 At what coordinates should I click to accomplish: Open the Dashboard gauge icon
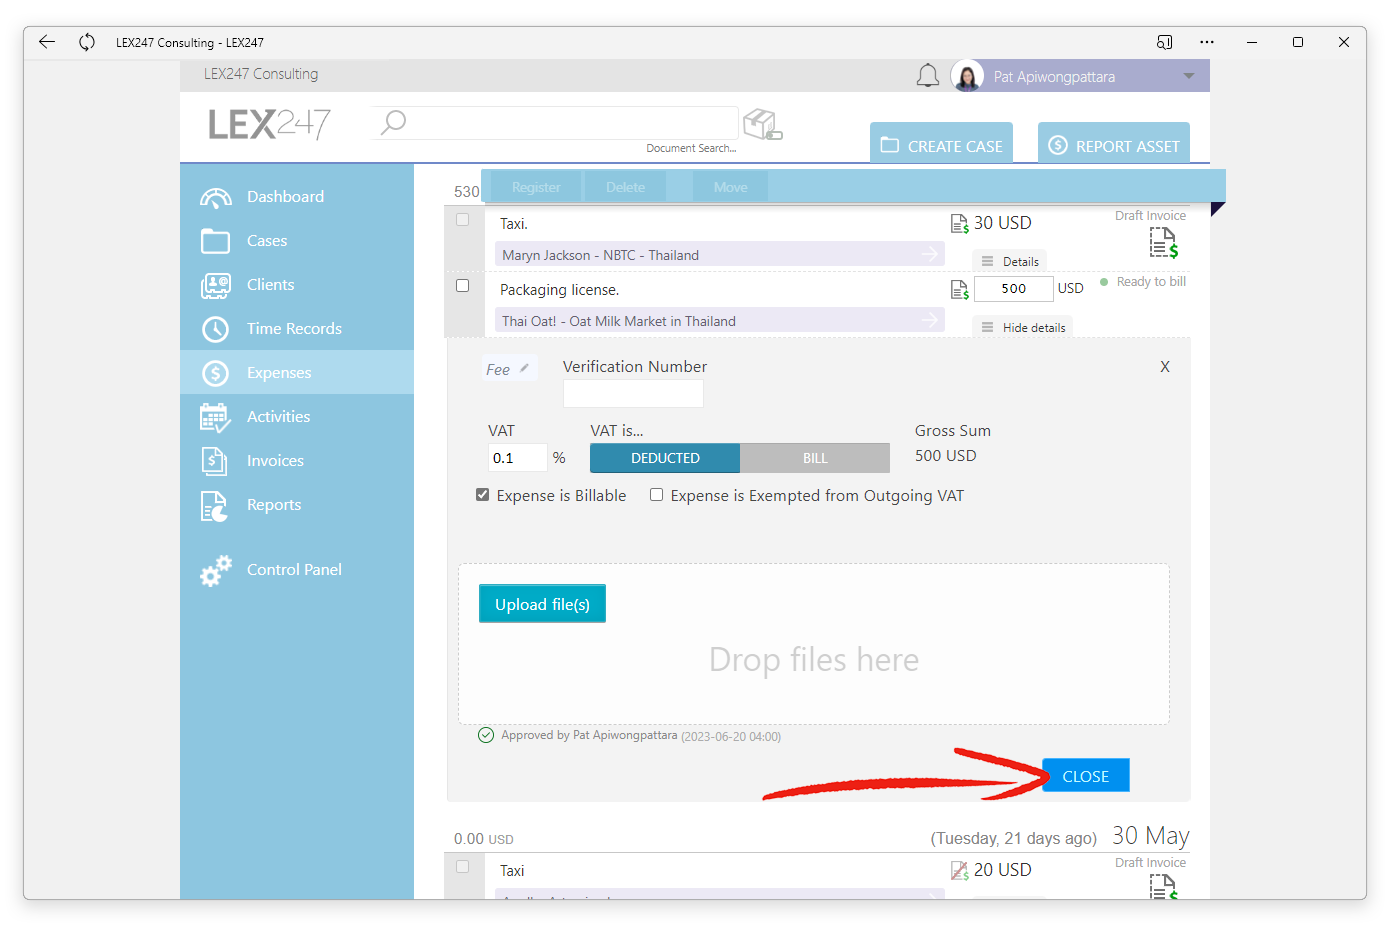coord(215,197)
